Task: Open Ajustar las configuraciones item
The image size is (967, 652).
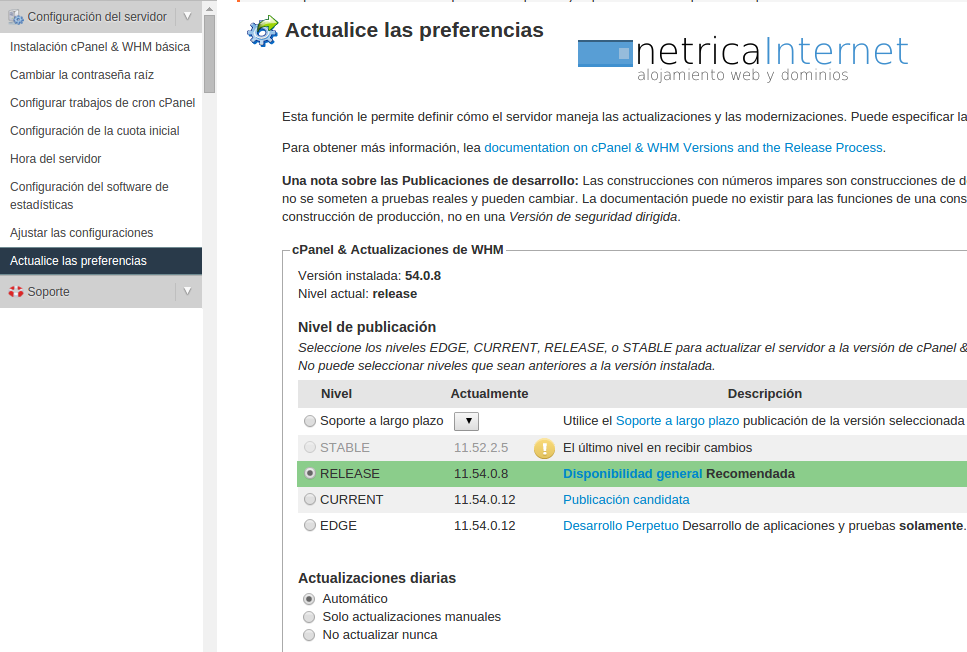Action: pos(81,233)
